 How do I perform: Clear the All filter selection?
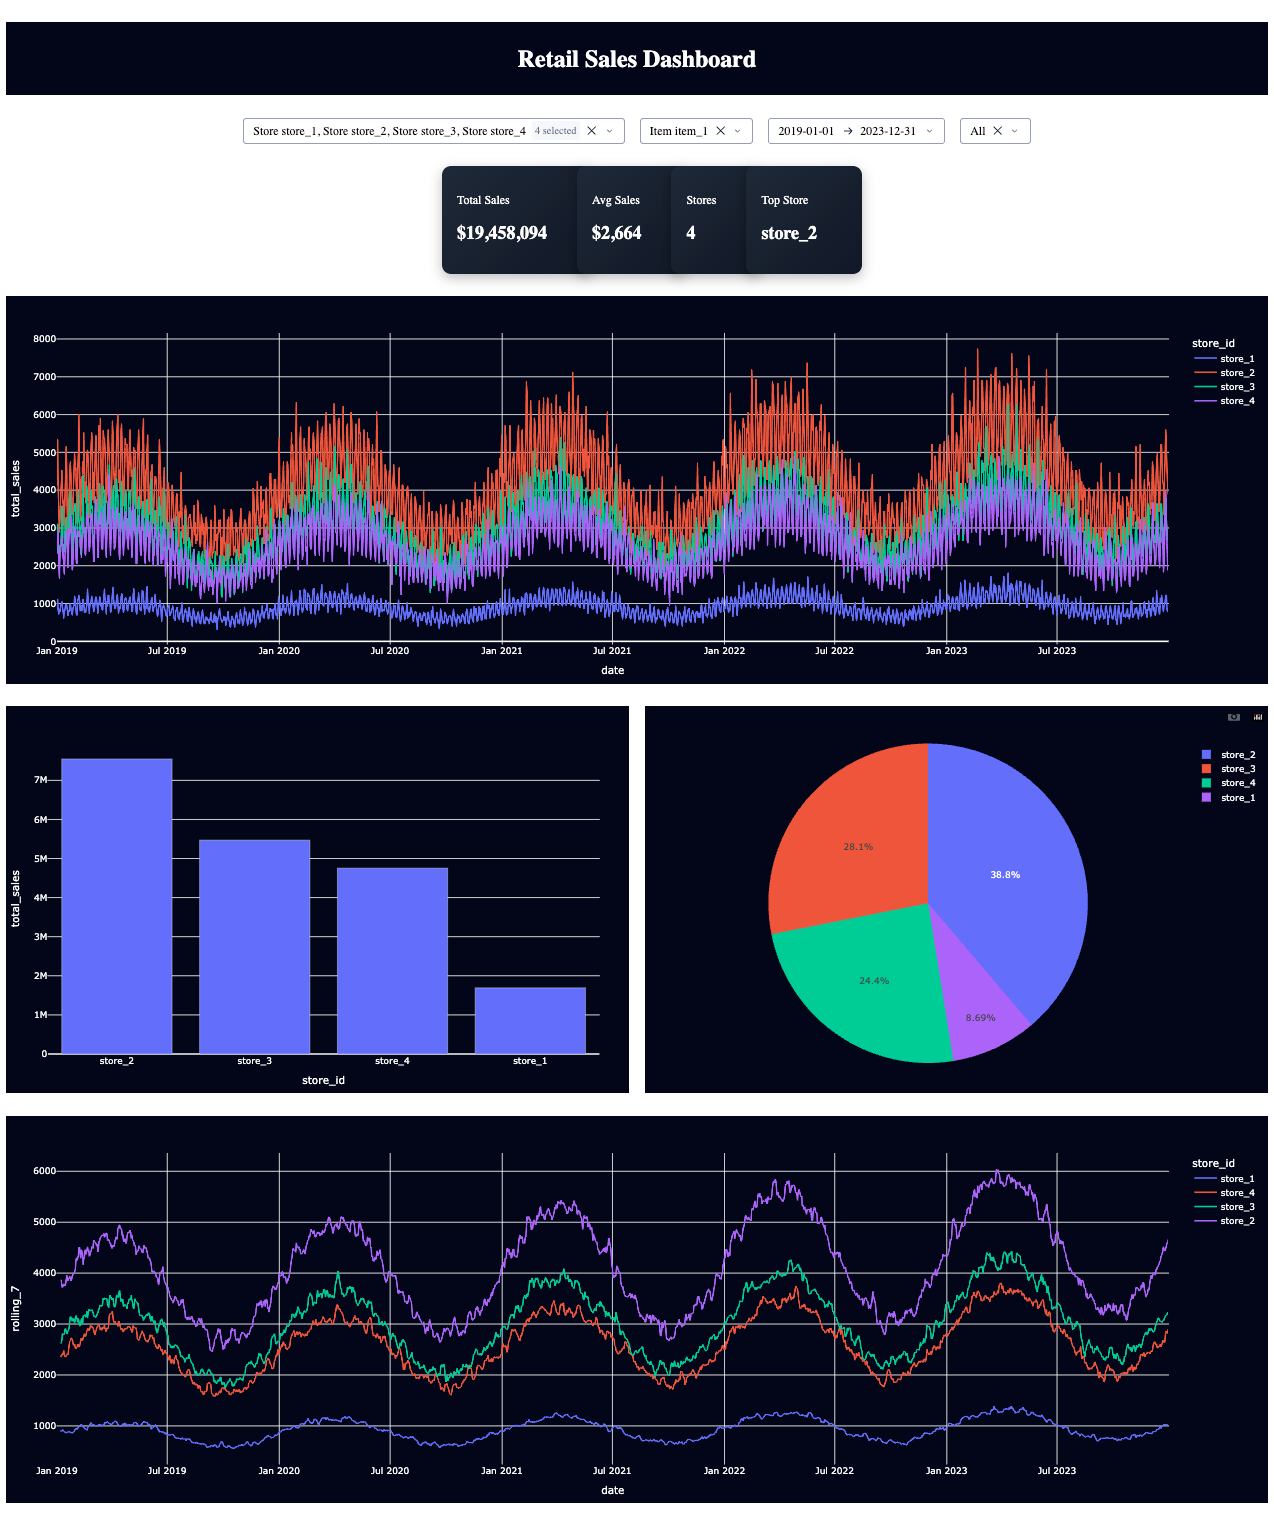[x=997, y=131]
